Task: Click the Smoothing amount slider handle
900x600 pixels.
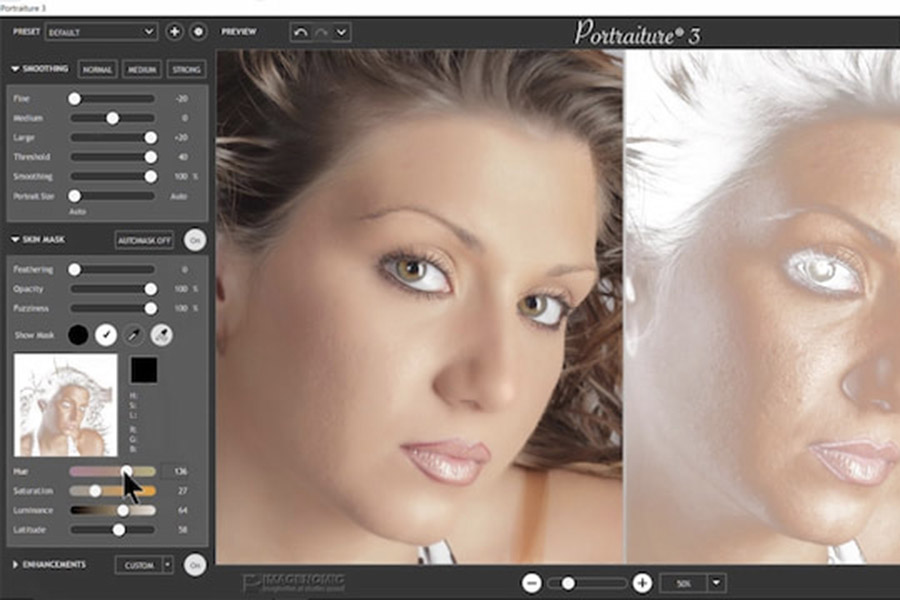Action: tap(150, 176)
